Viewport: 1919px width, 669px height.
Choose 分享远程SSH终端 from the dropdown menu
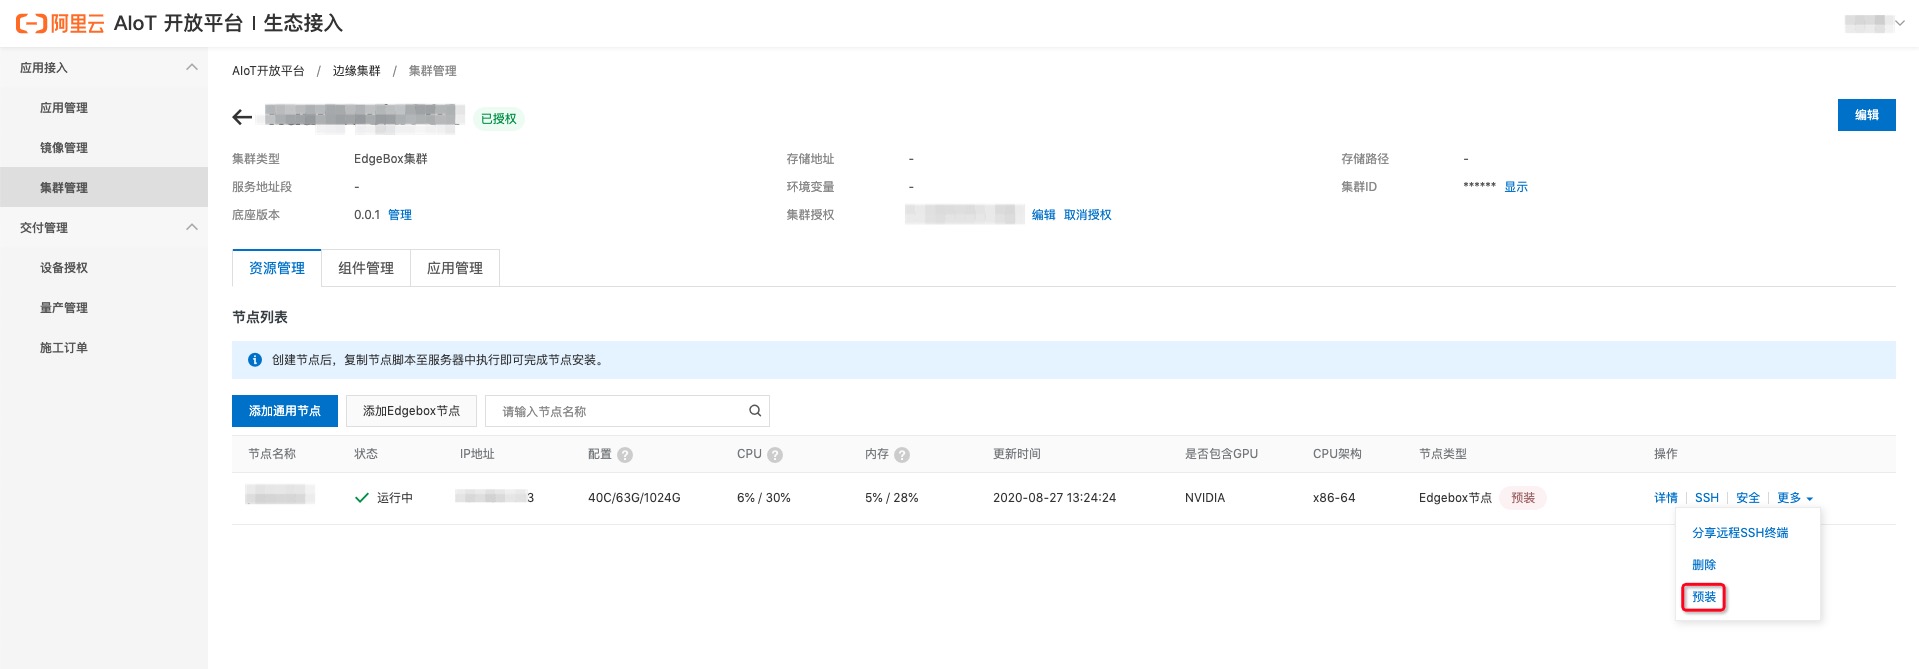click(1740, 533)
